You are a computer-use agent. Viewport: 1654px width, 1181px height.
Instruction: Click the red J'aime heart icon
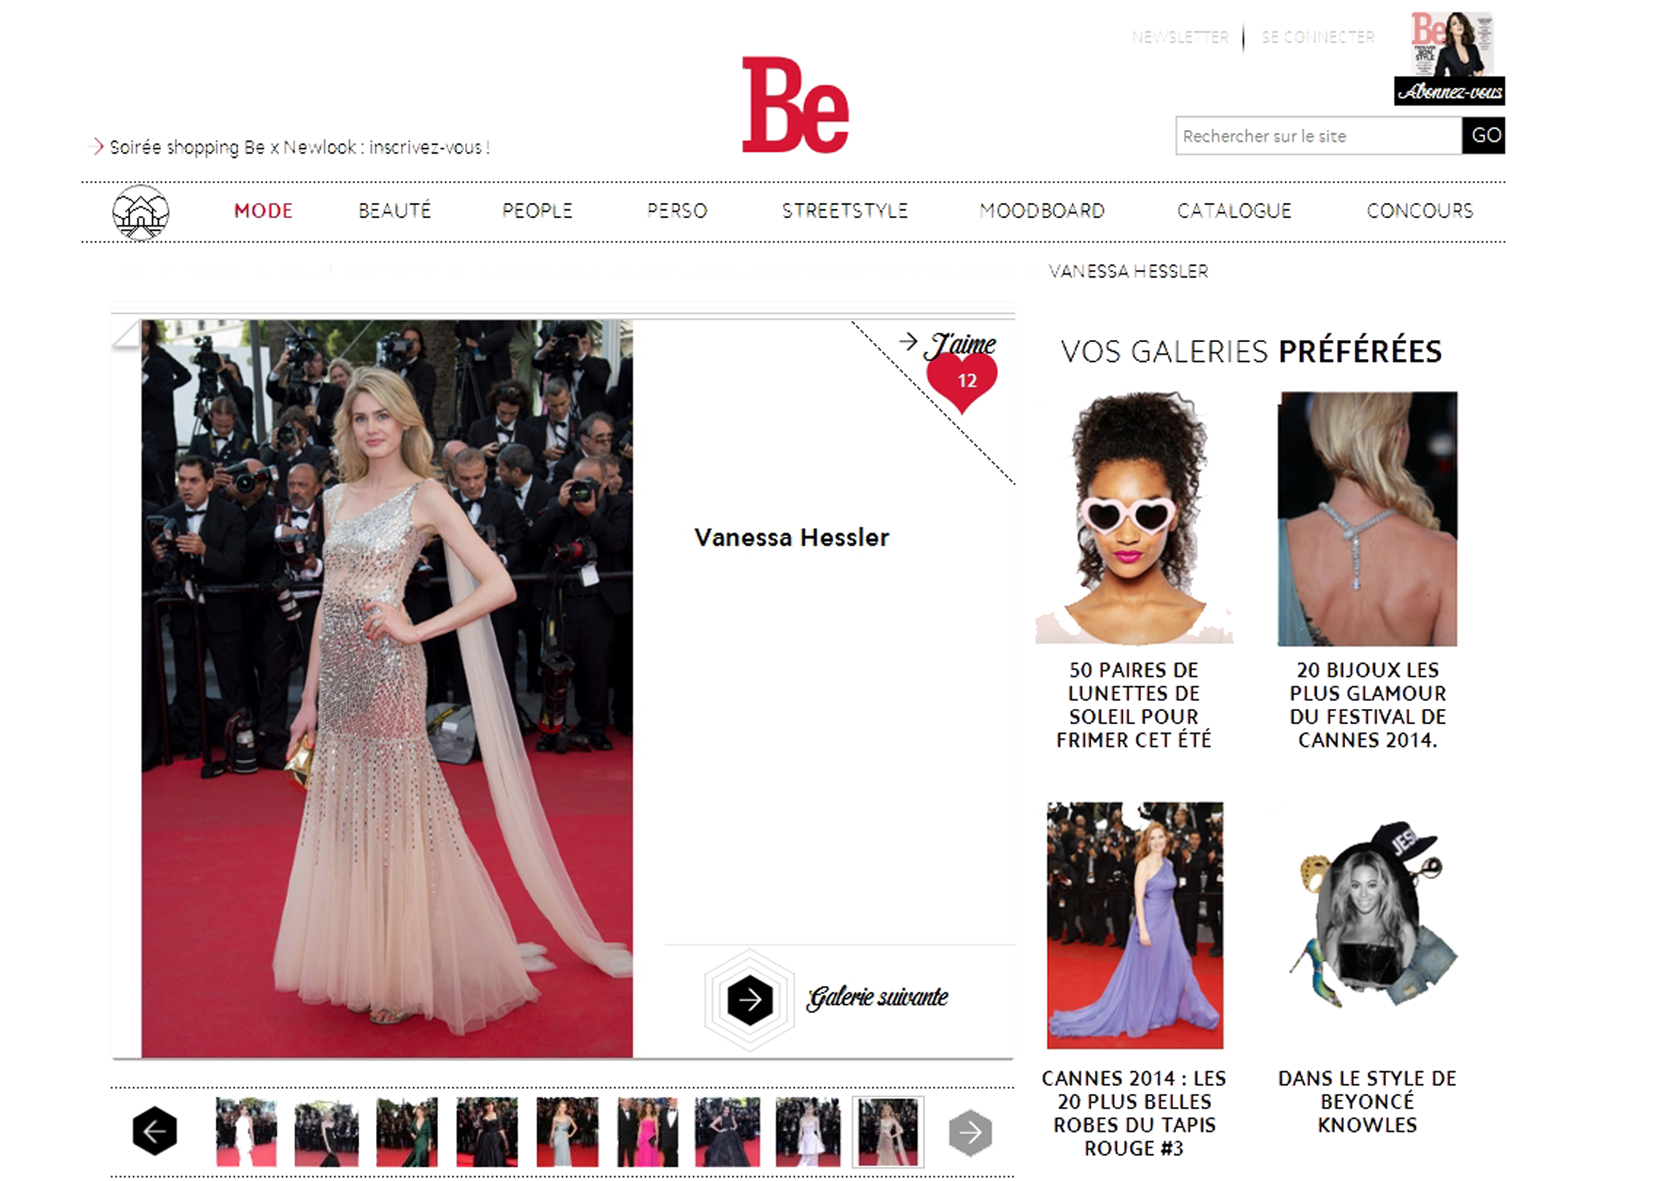coord(962,381)
